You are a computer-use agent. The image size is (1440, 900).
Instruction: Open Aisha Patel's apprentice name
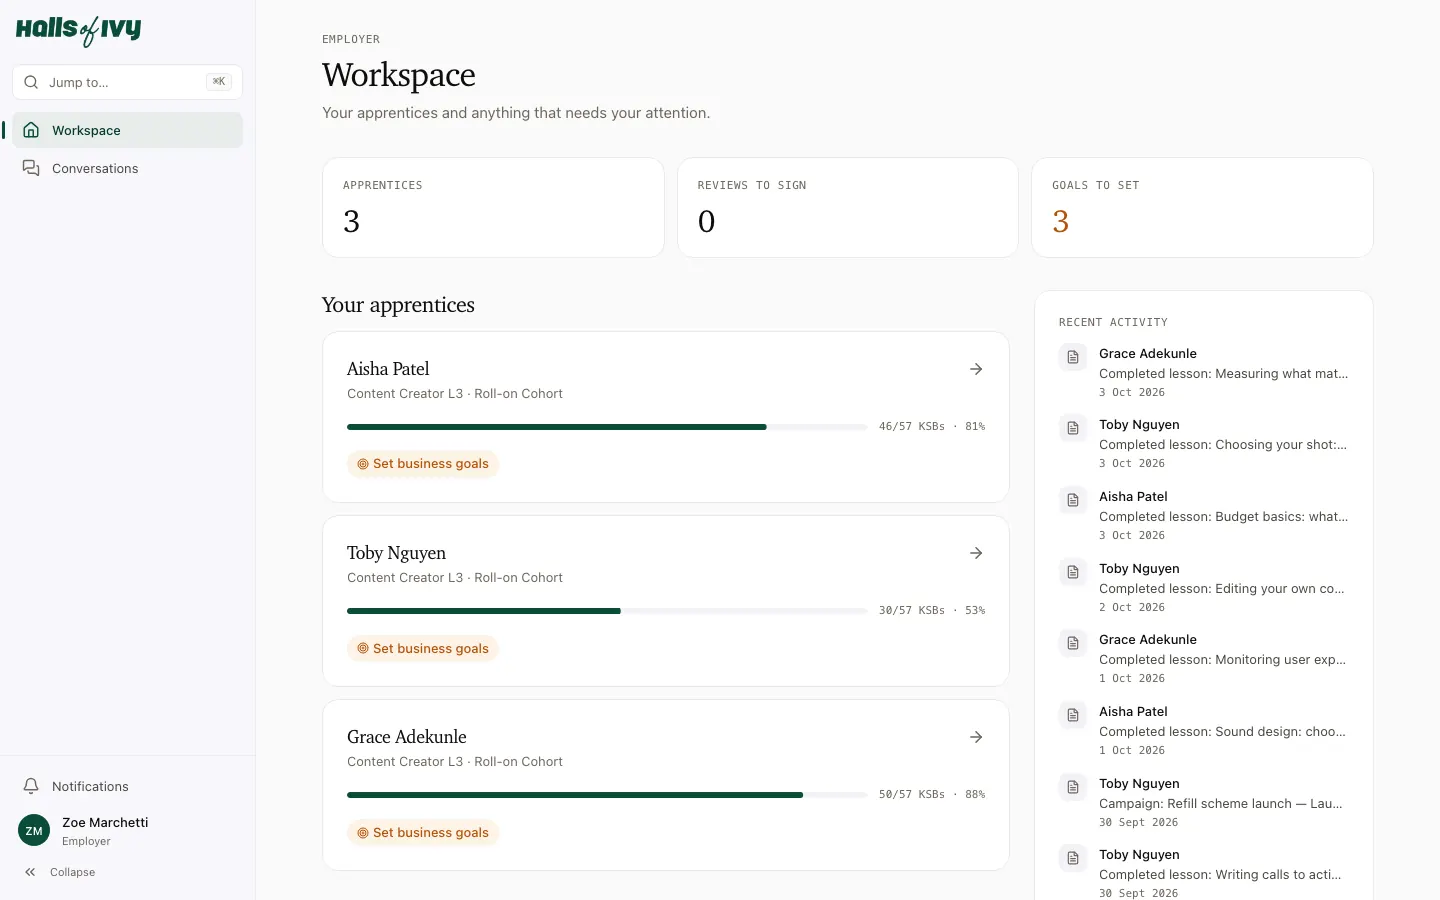[x=388, y=369]
